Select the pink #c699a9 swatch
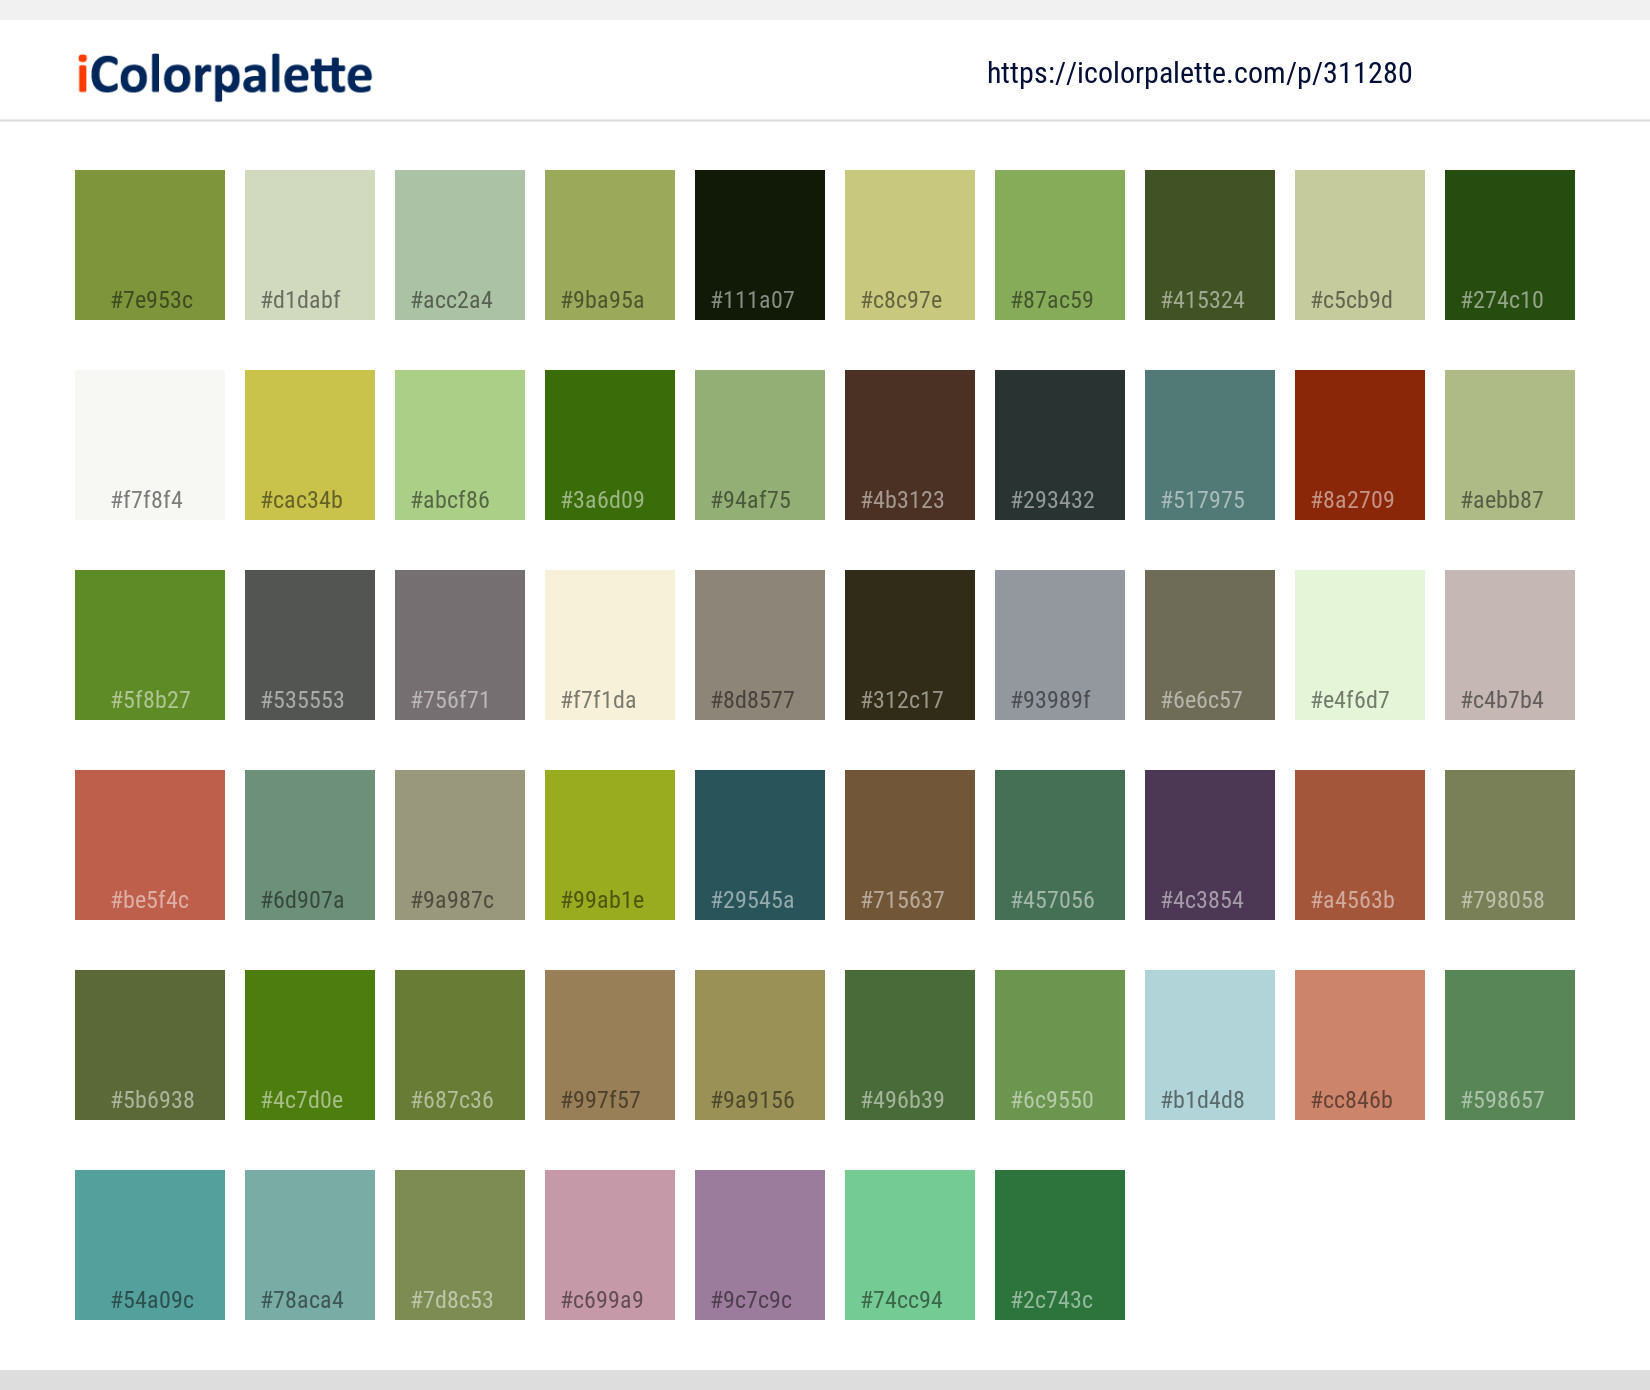Image resolution: width=1650 pixels, height=1390 pixels. [x=609, y=1244]
